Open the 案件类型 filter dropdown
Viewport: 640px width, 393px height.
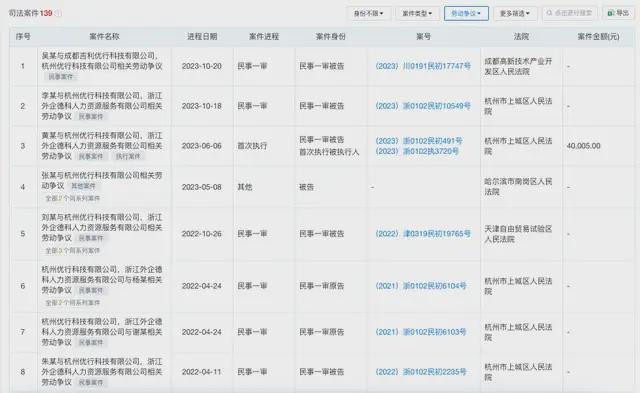click(417, 13)
